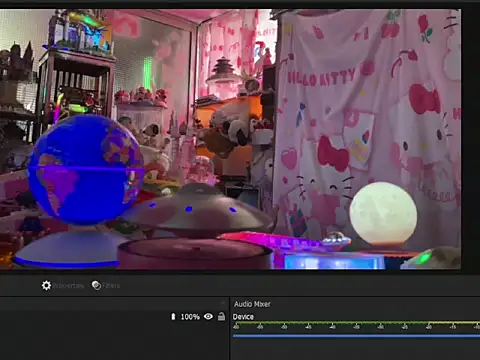Click the Properties gear icon
Viewport: 480px width, 360px height.
pos(46,285)
